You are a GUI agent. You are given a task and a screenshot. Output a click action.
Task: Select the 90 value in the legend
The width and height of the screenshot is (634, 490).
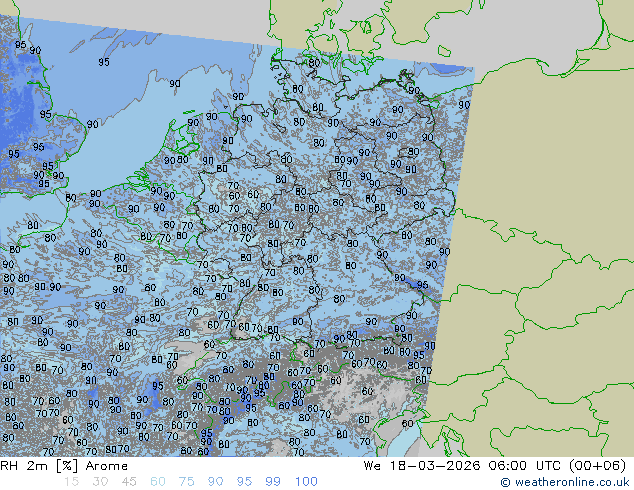(x=215, y=482)
